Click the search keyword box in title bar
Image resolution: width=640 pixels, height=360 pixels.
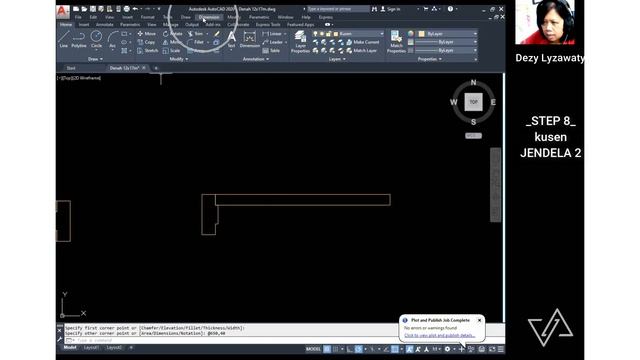pos(338,9)
